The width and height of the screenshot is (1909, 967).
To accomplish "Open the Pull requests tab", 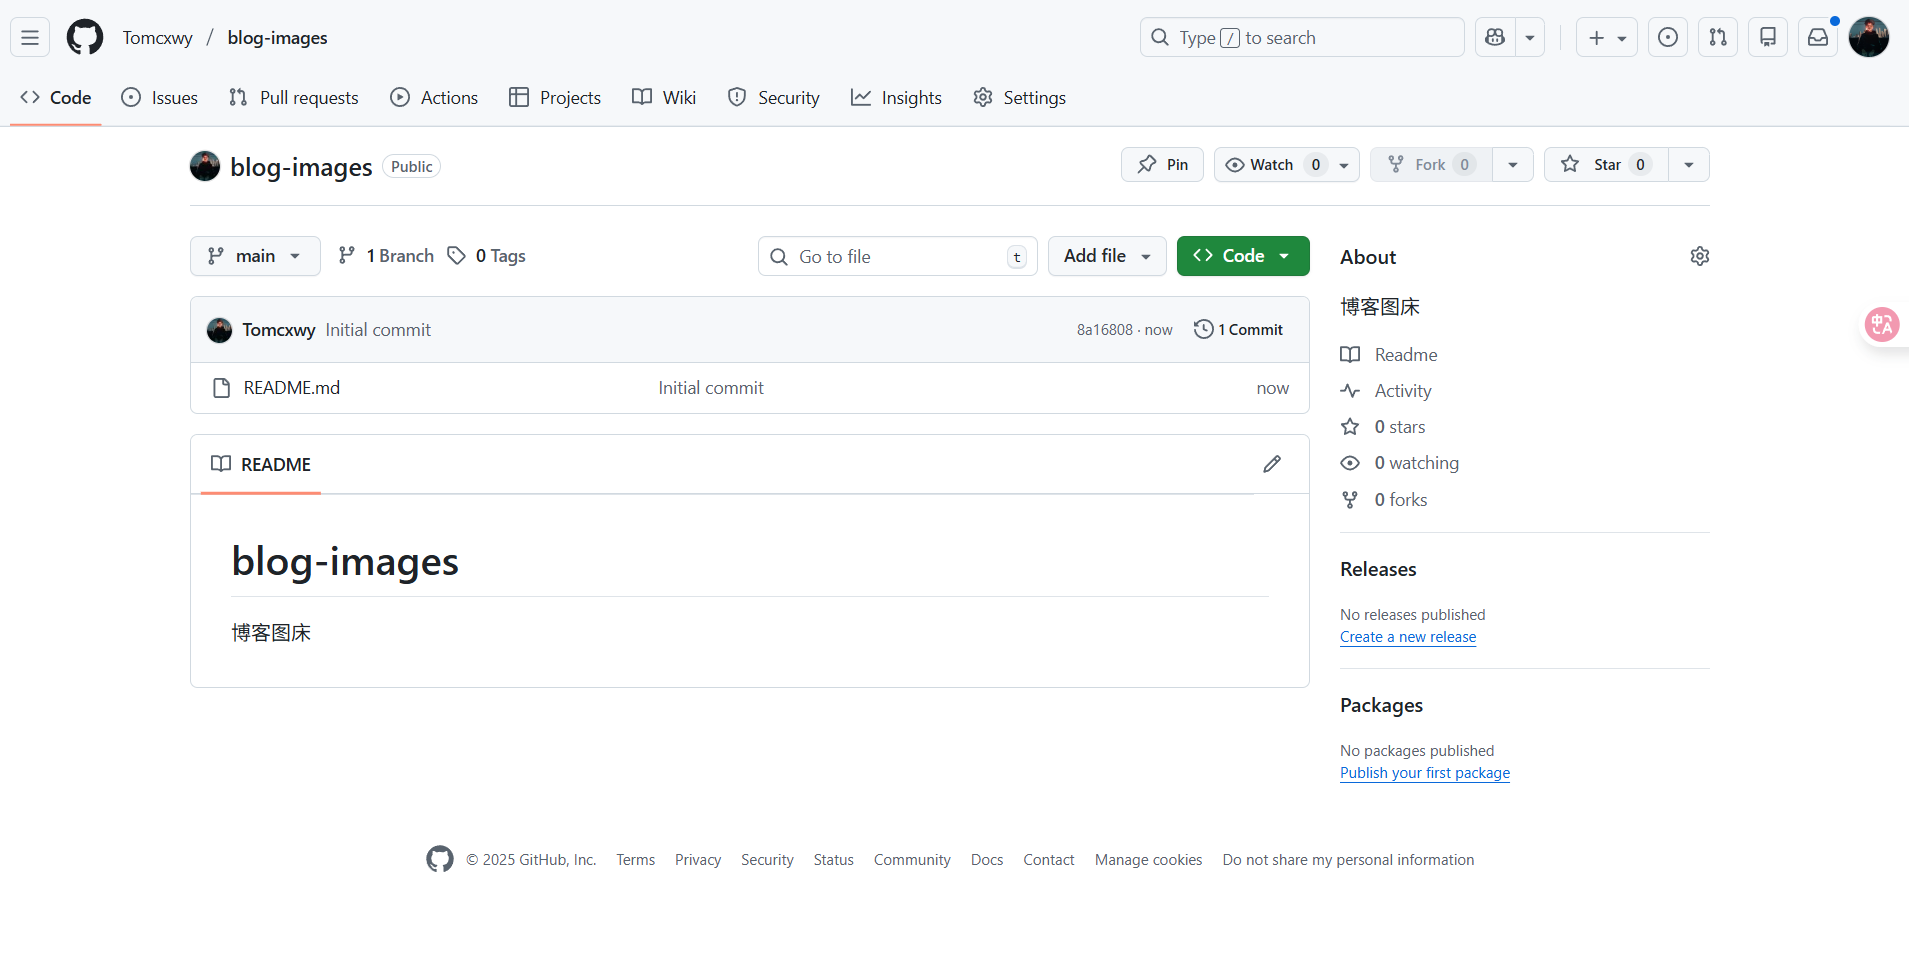I will tap(294, 98).
